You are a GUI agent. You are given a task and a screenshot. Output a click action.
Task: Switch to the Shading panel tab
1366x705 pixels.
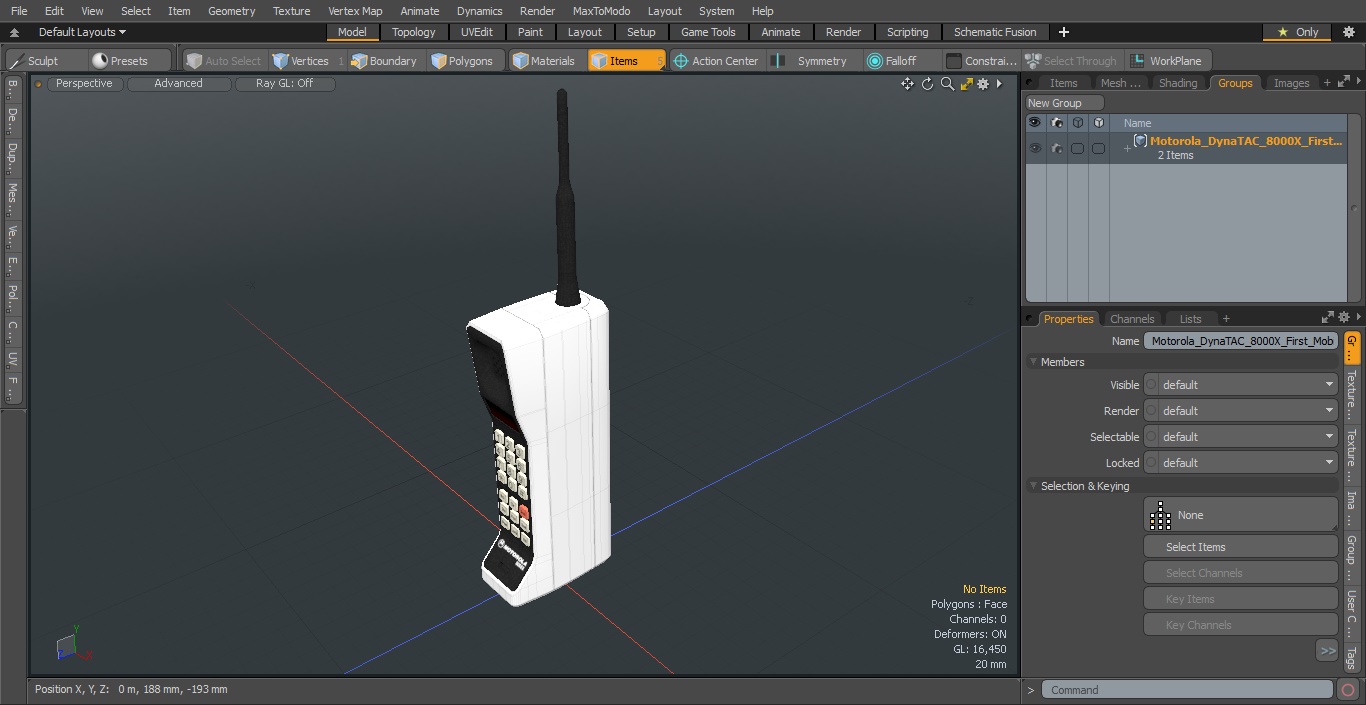pos(1178,83)
